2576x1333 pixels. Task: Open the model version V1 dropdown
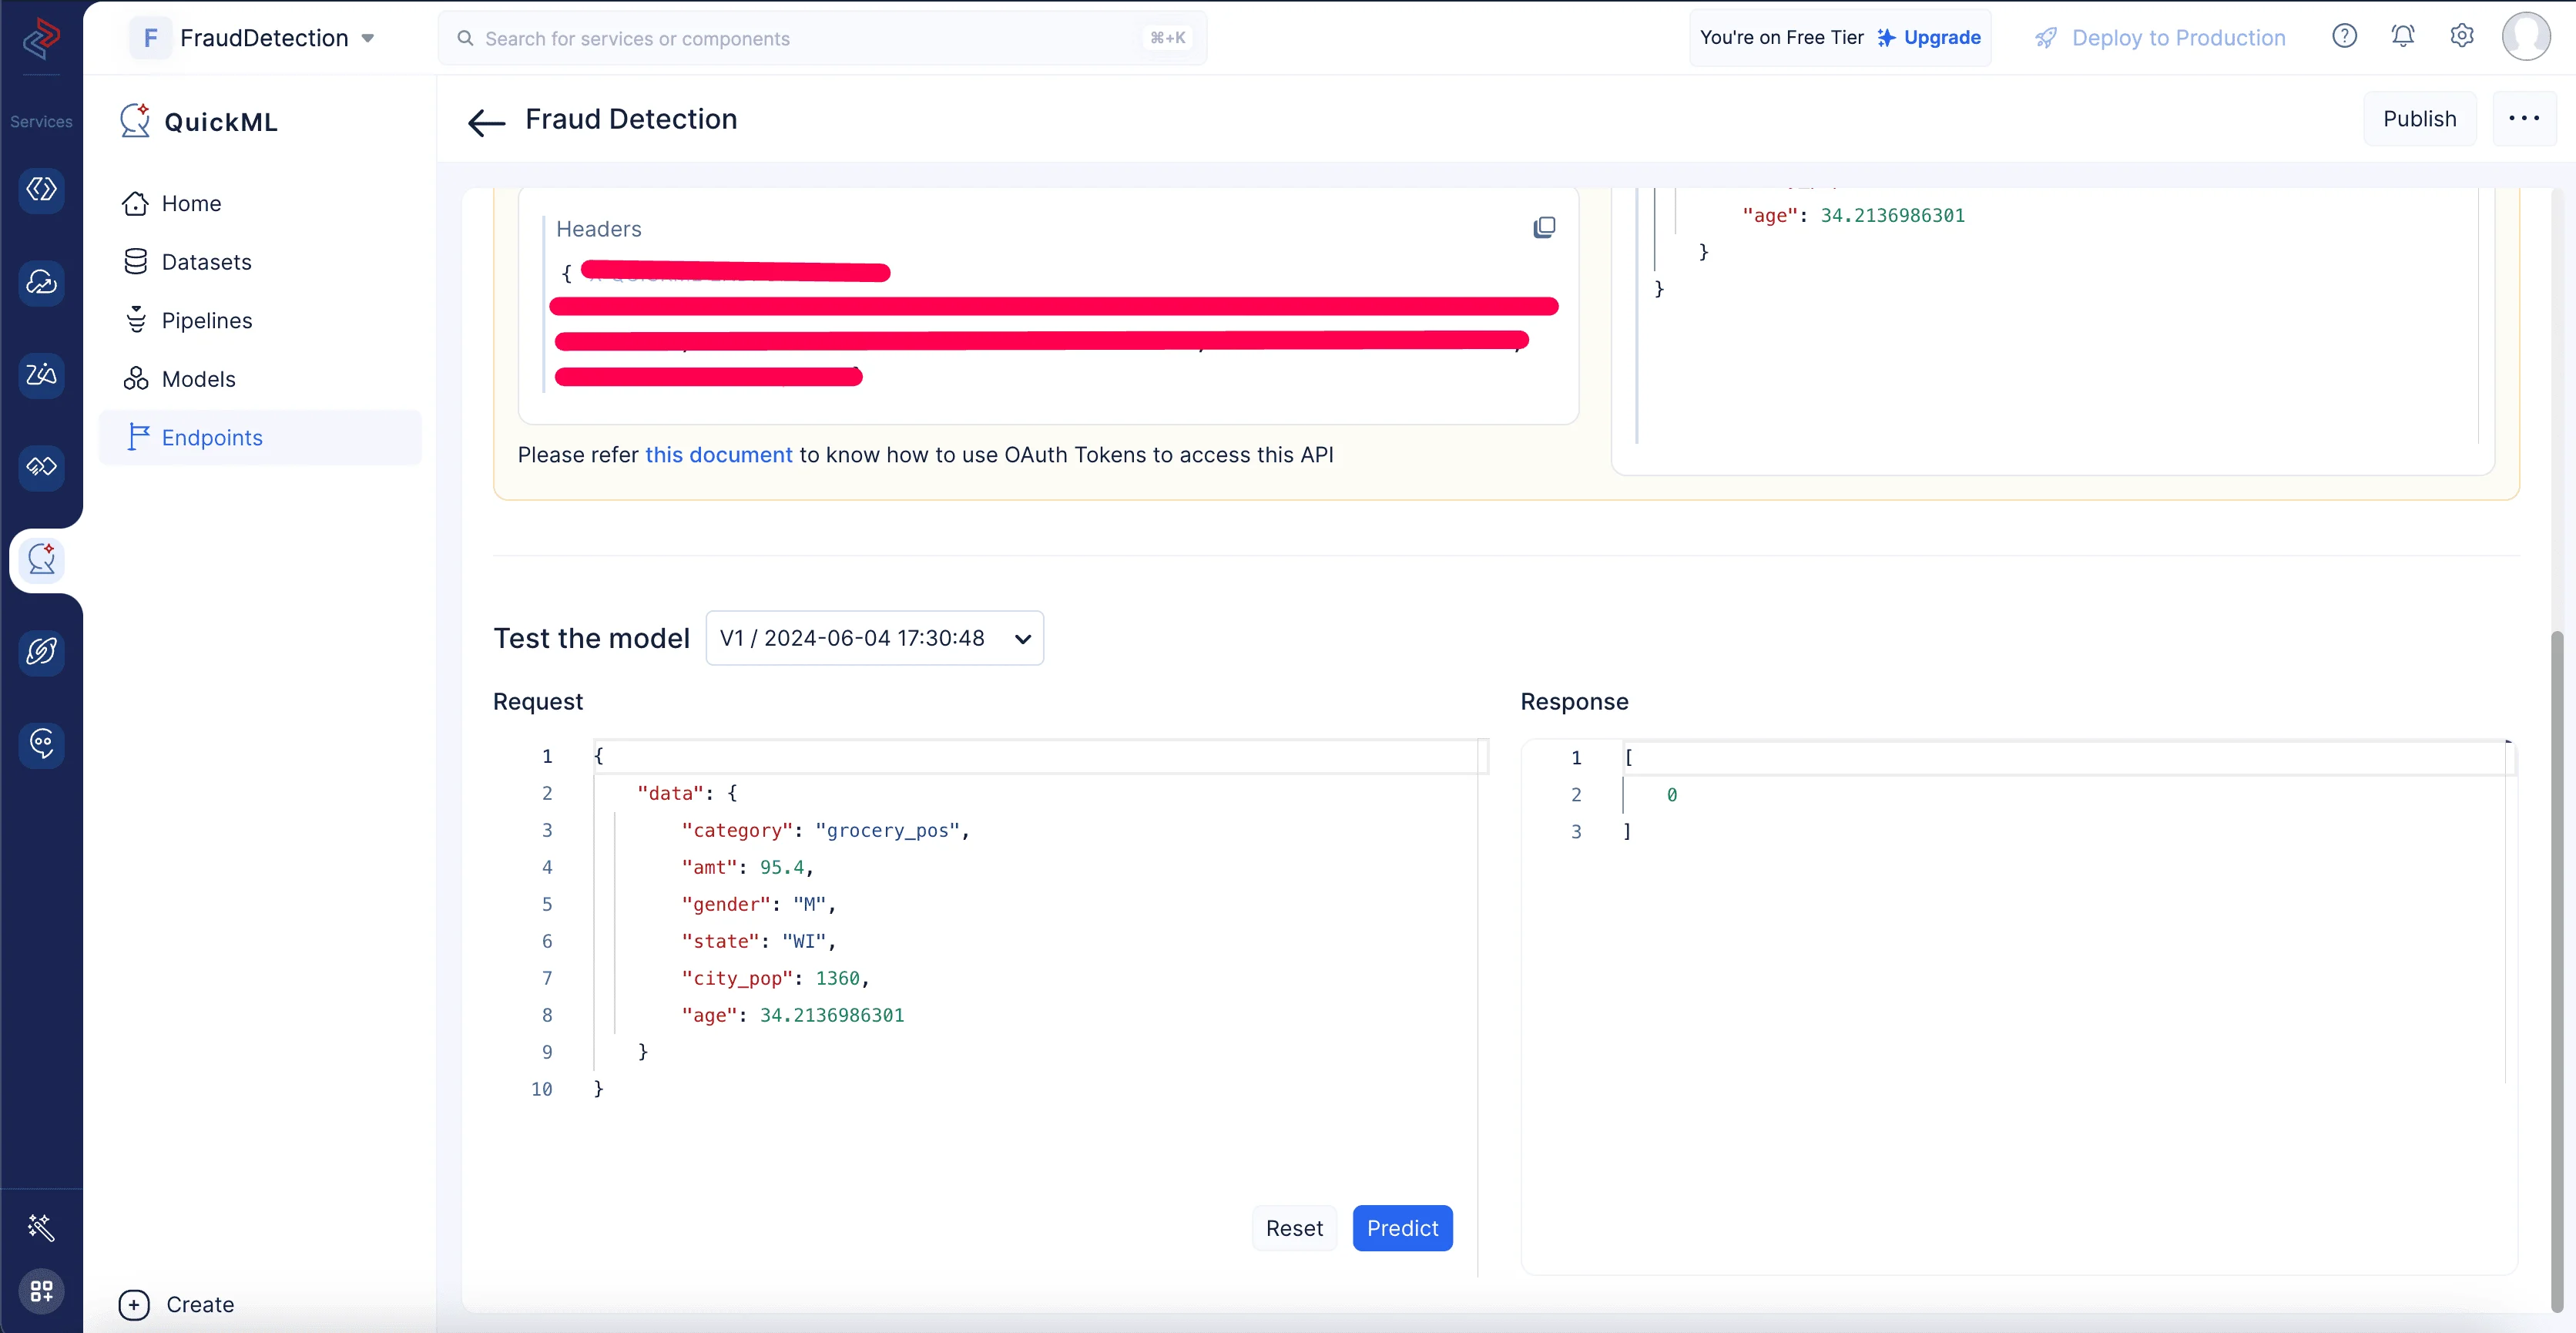[x=874, y=638]
